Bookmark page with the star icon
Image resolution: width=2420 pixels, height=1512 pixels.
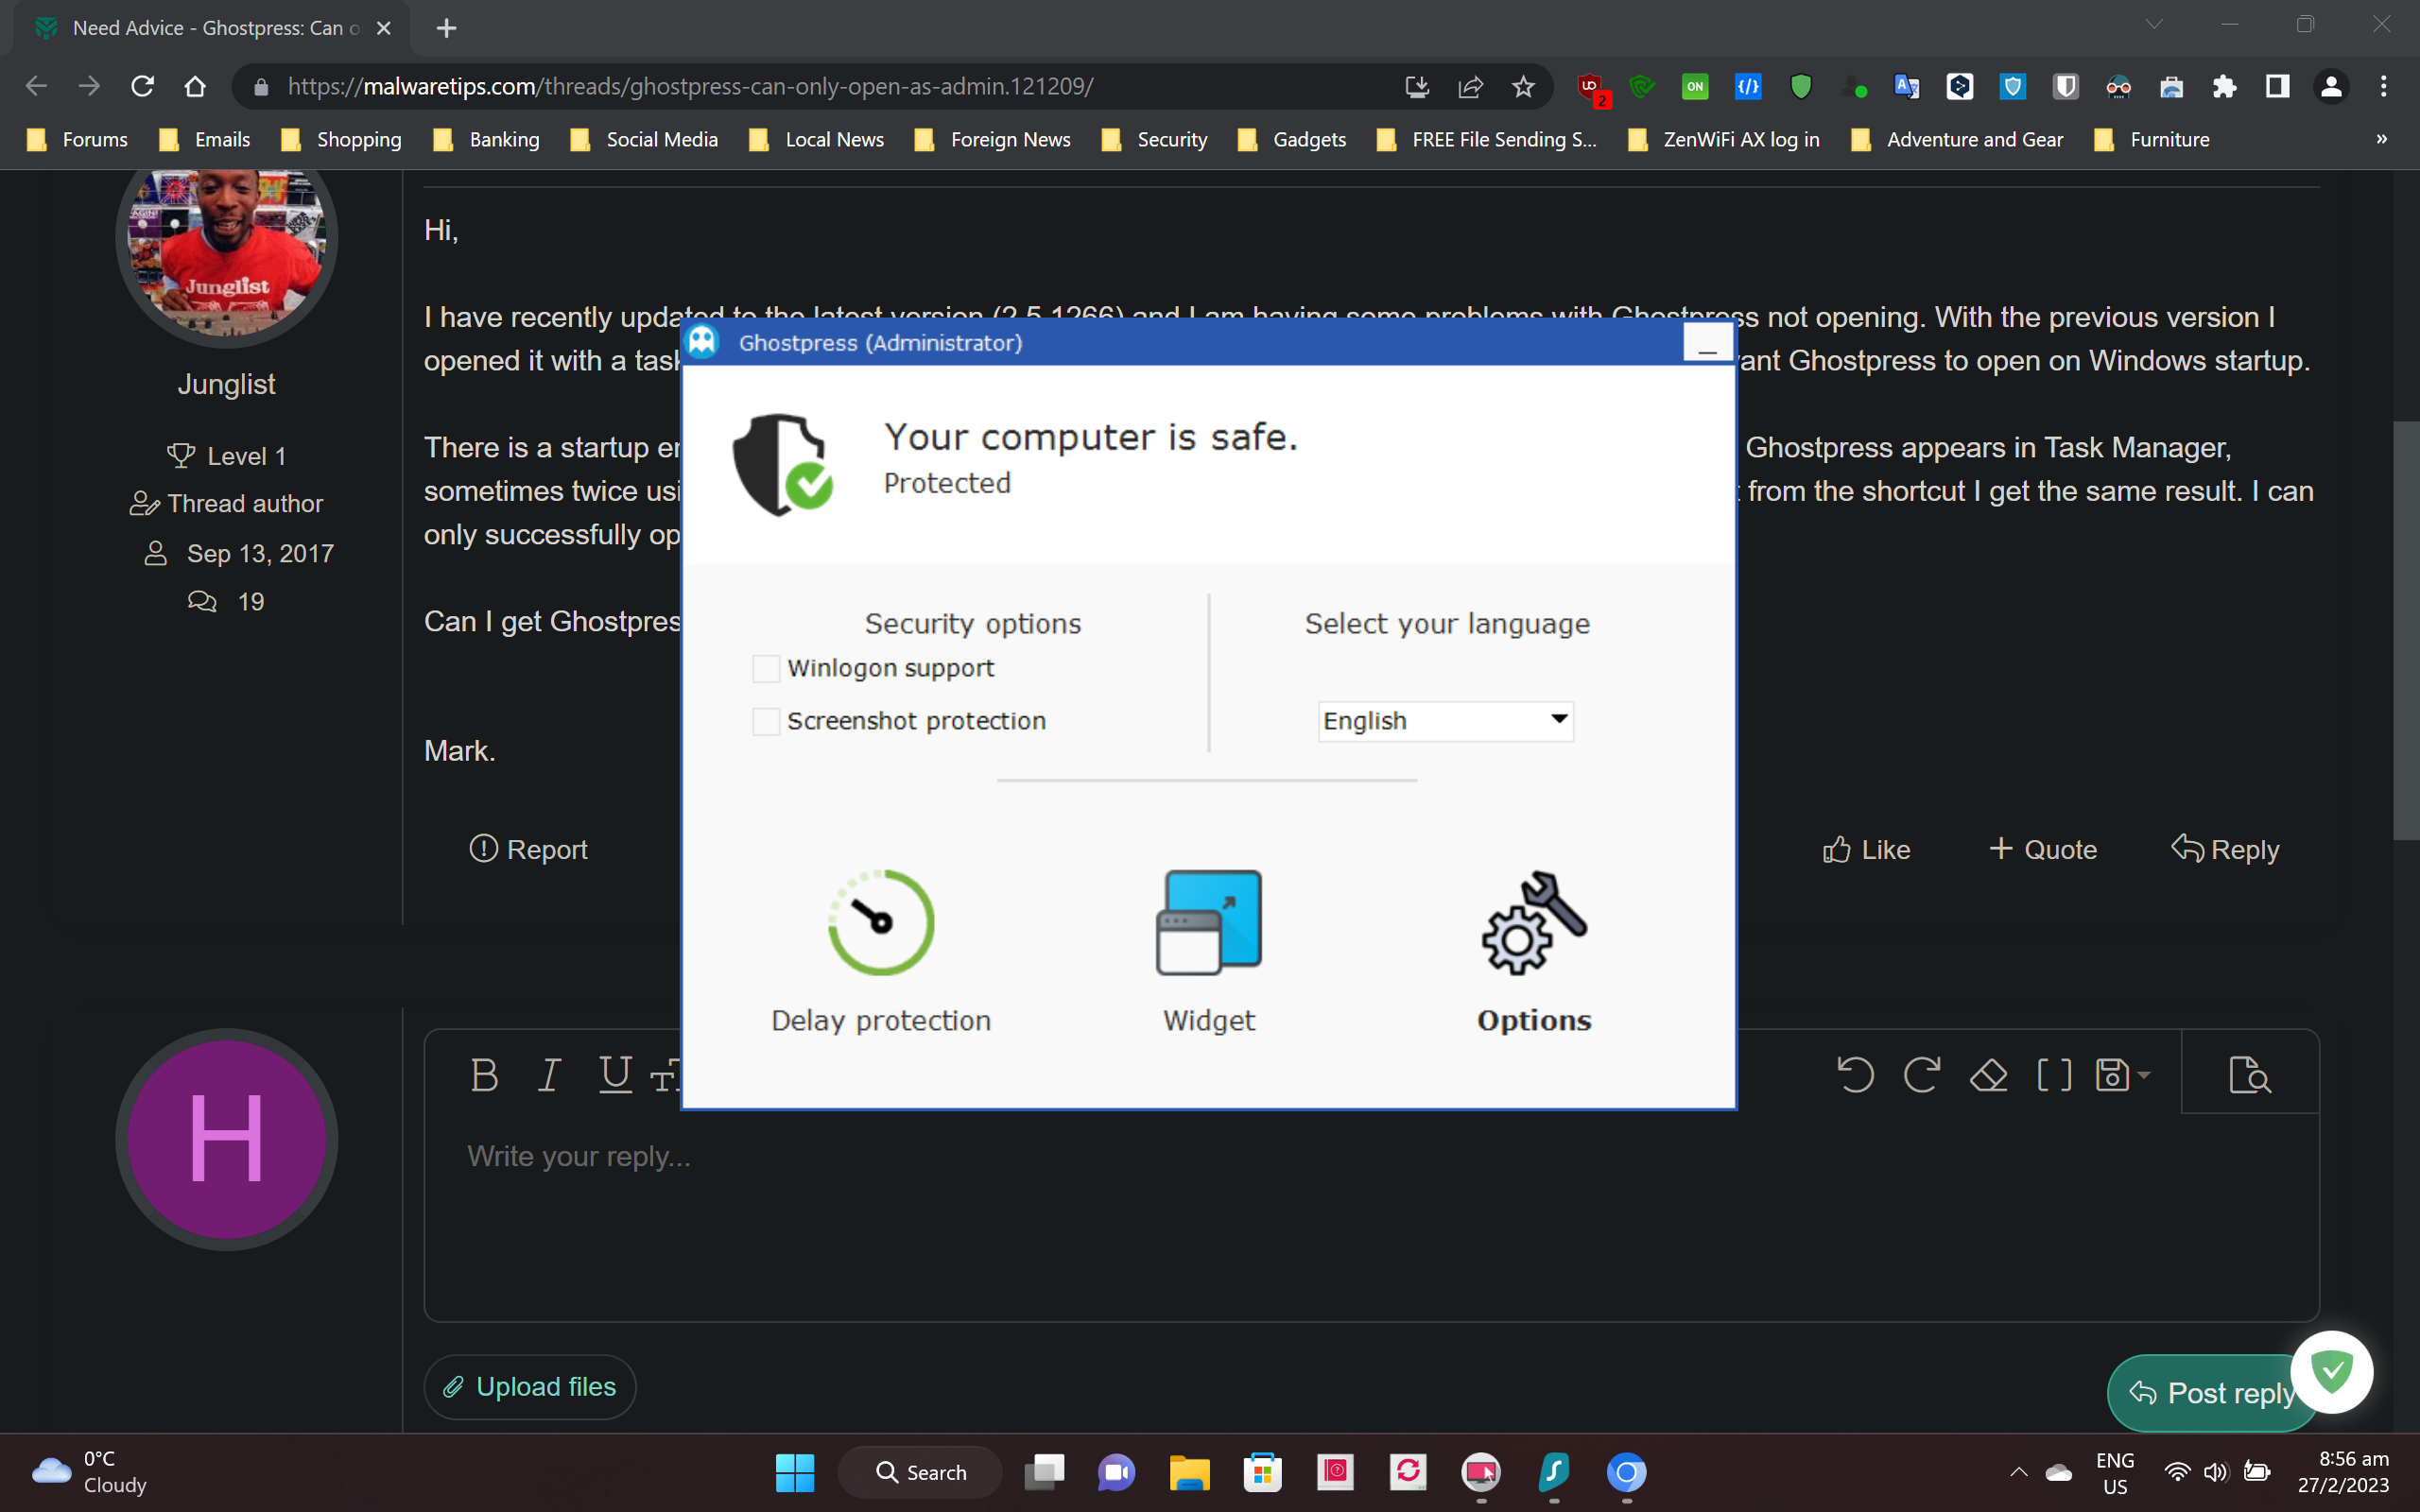pos(1523,87)
